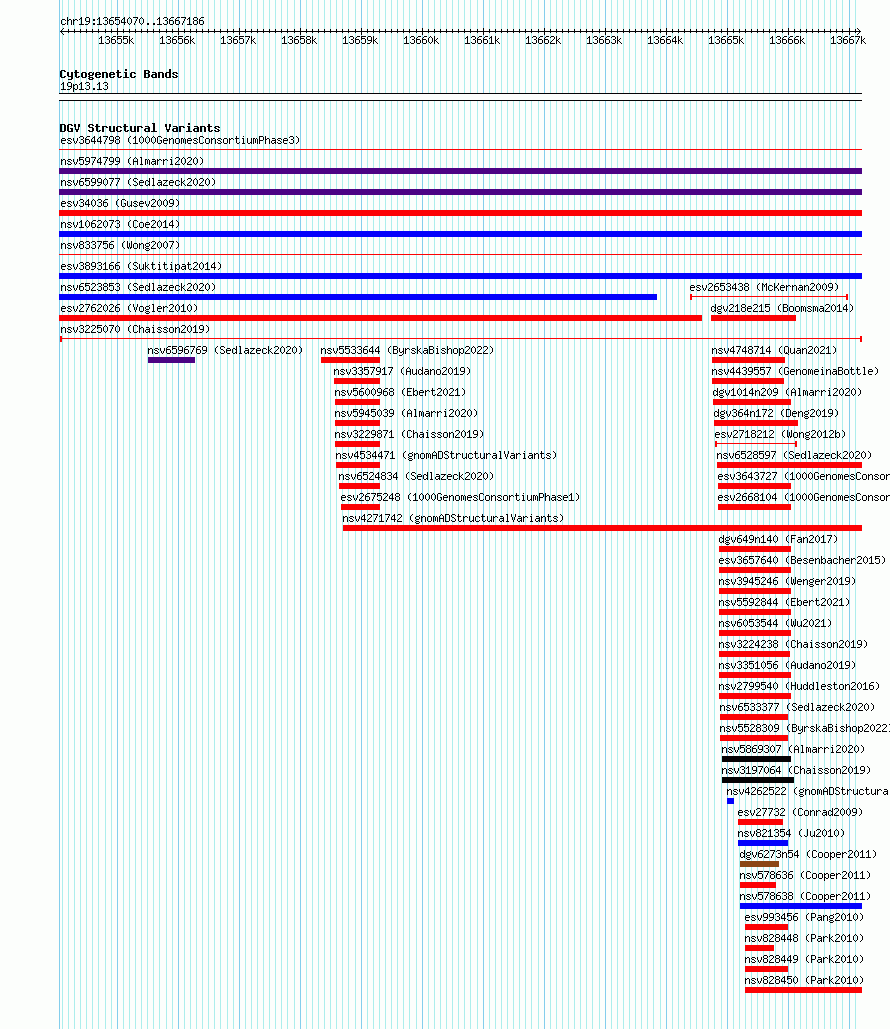Click esv27732 (Conrad2009) label

(x=800, y=812)
